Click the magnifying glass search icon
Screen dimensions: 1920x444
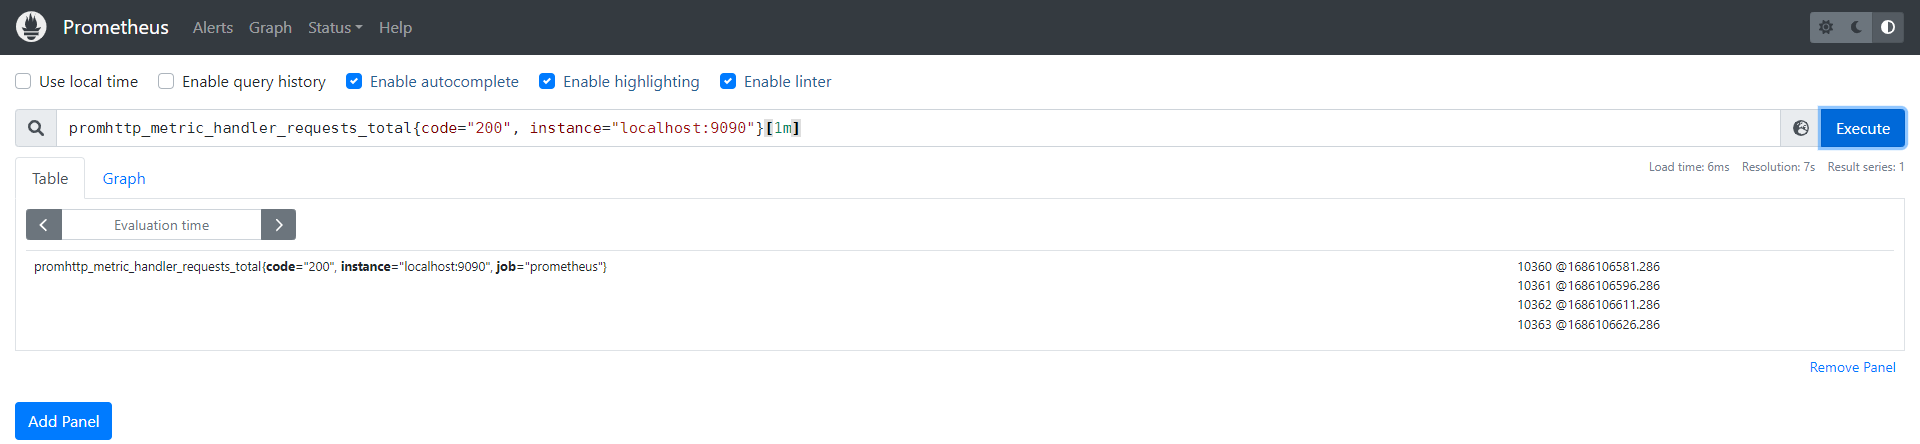pyautogui.click(x=36, y=128)
